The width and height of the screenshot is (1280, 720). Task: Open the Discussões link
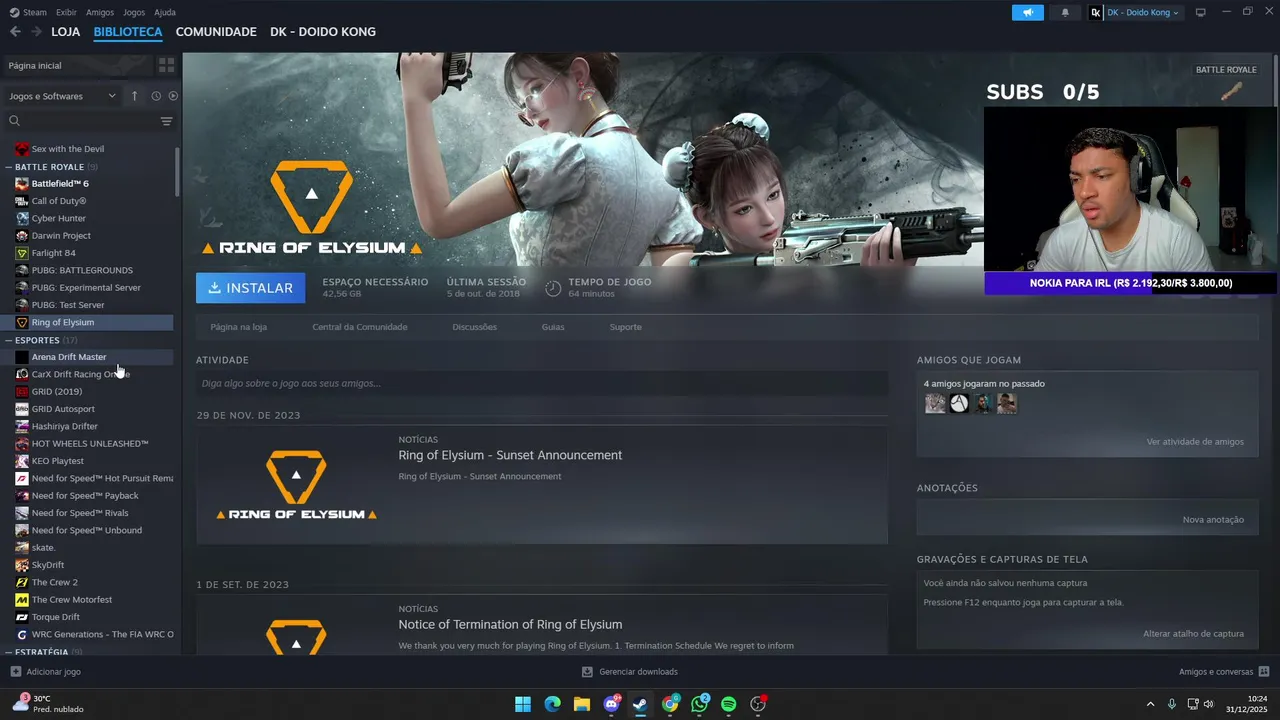click(x=474, y=327)
